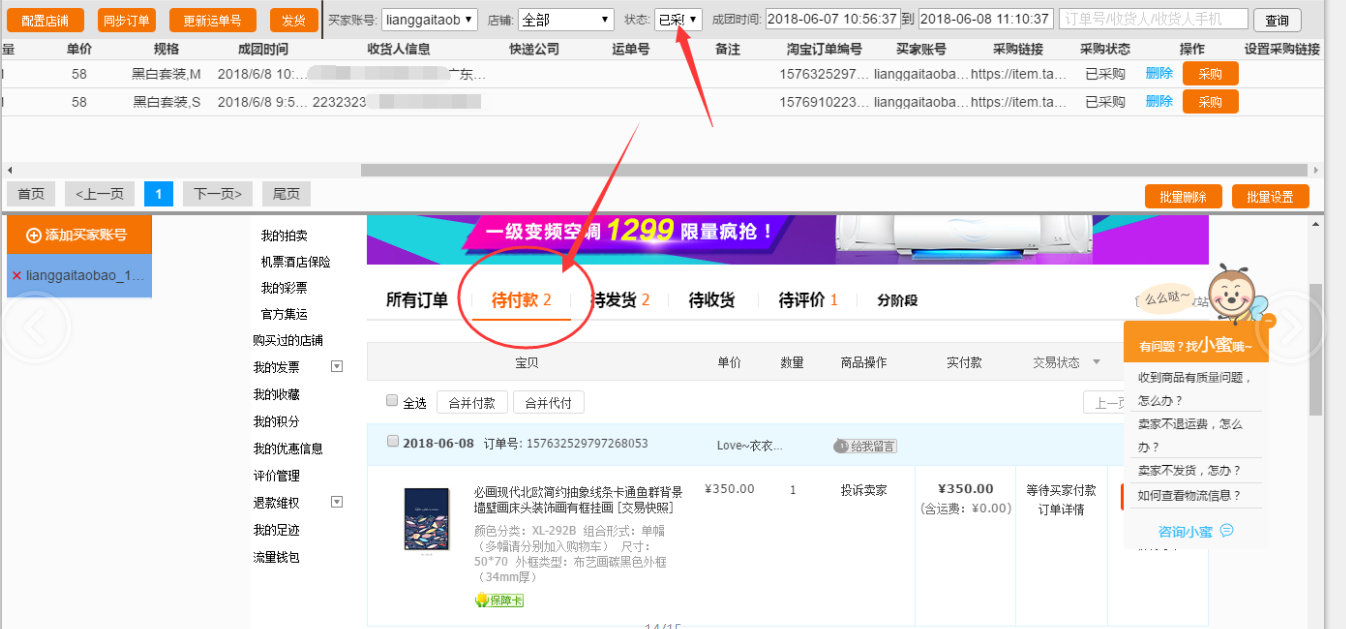Click the 淘宝订单编号 column header

tap(823, 49)
